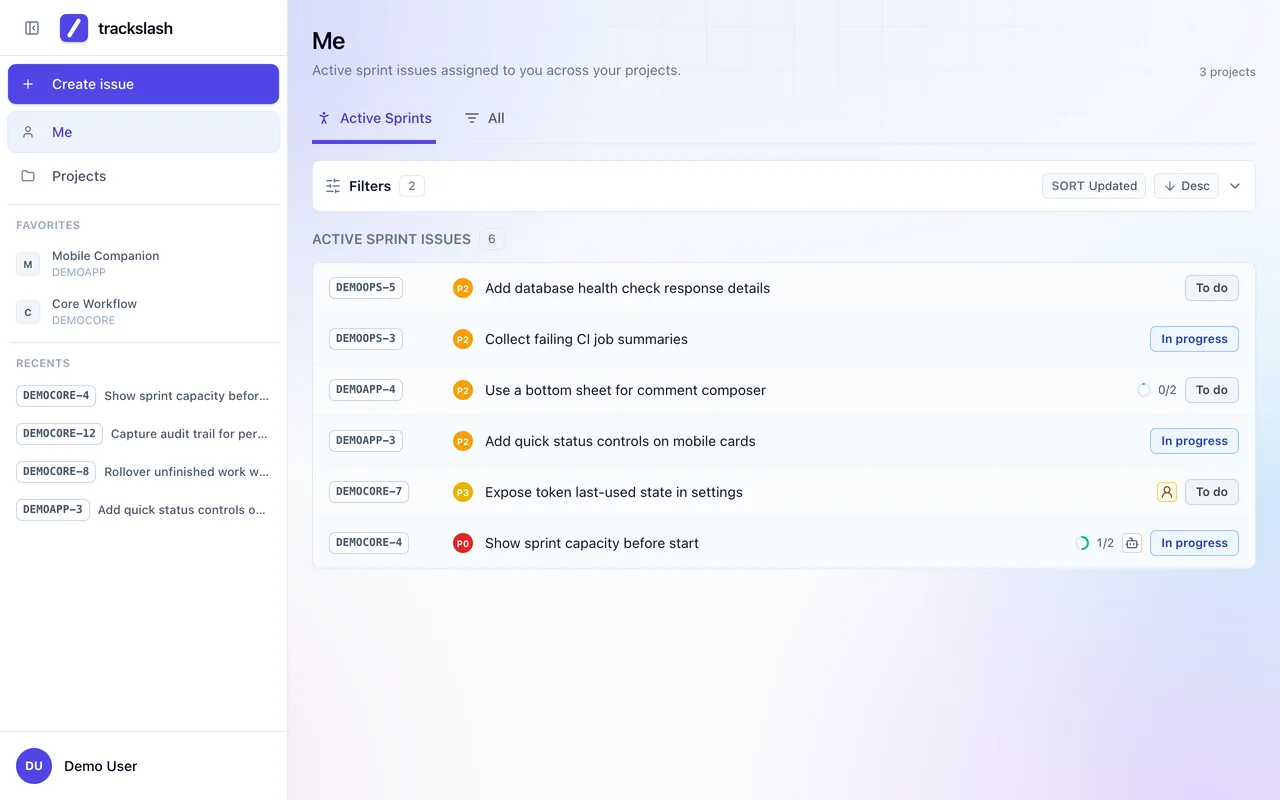Screen dimensions: 1280x800
Task: Open the To do status dropdown for DEMOOPS-5
Action: pyautogui.click(x=1212, y=288)
